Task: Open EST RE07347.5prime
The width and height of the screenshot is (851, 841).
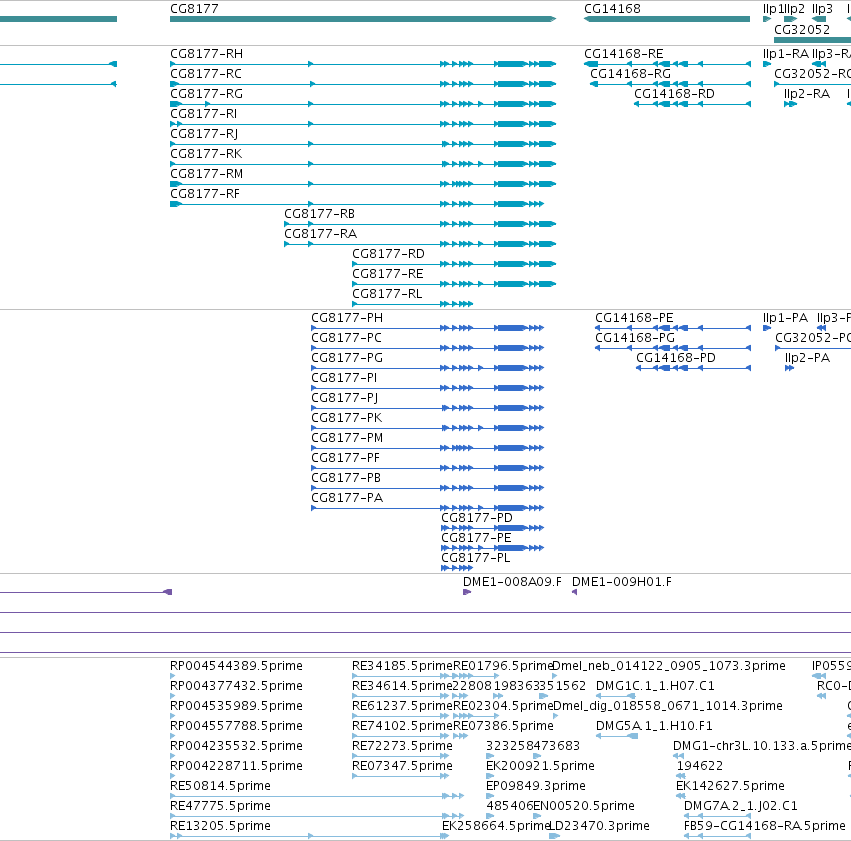Action: coord(402,767)
